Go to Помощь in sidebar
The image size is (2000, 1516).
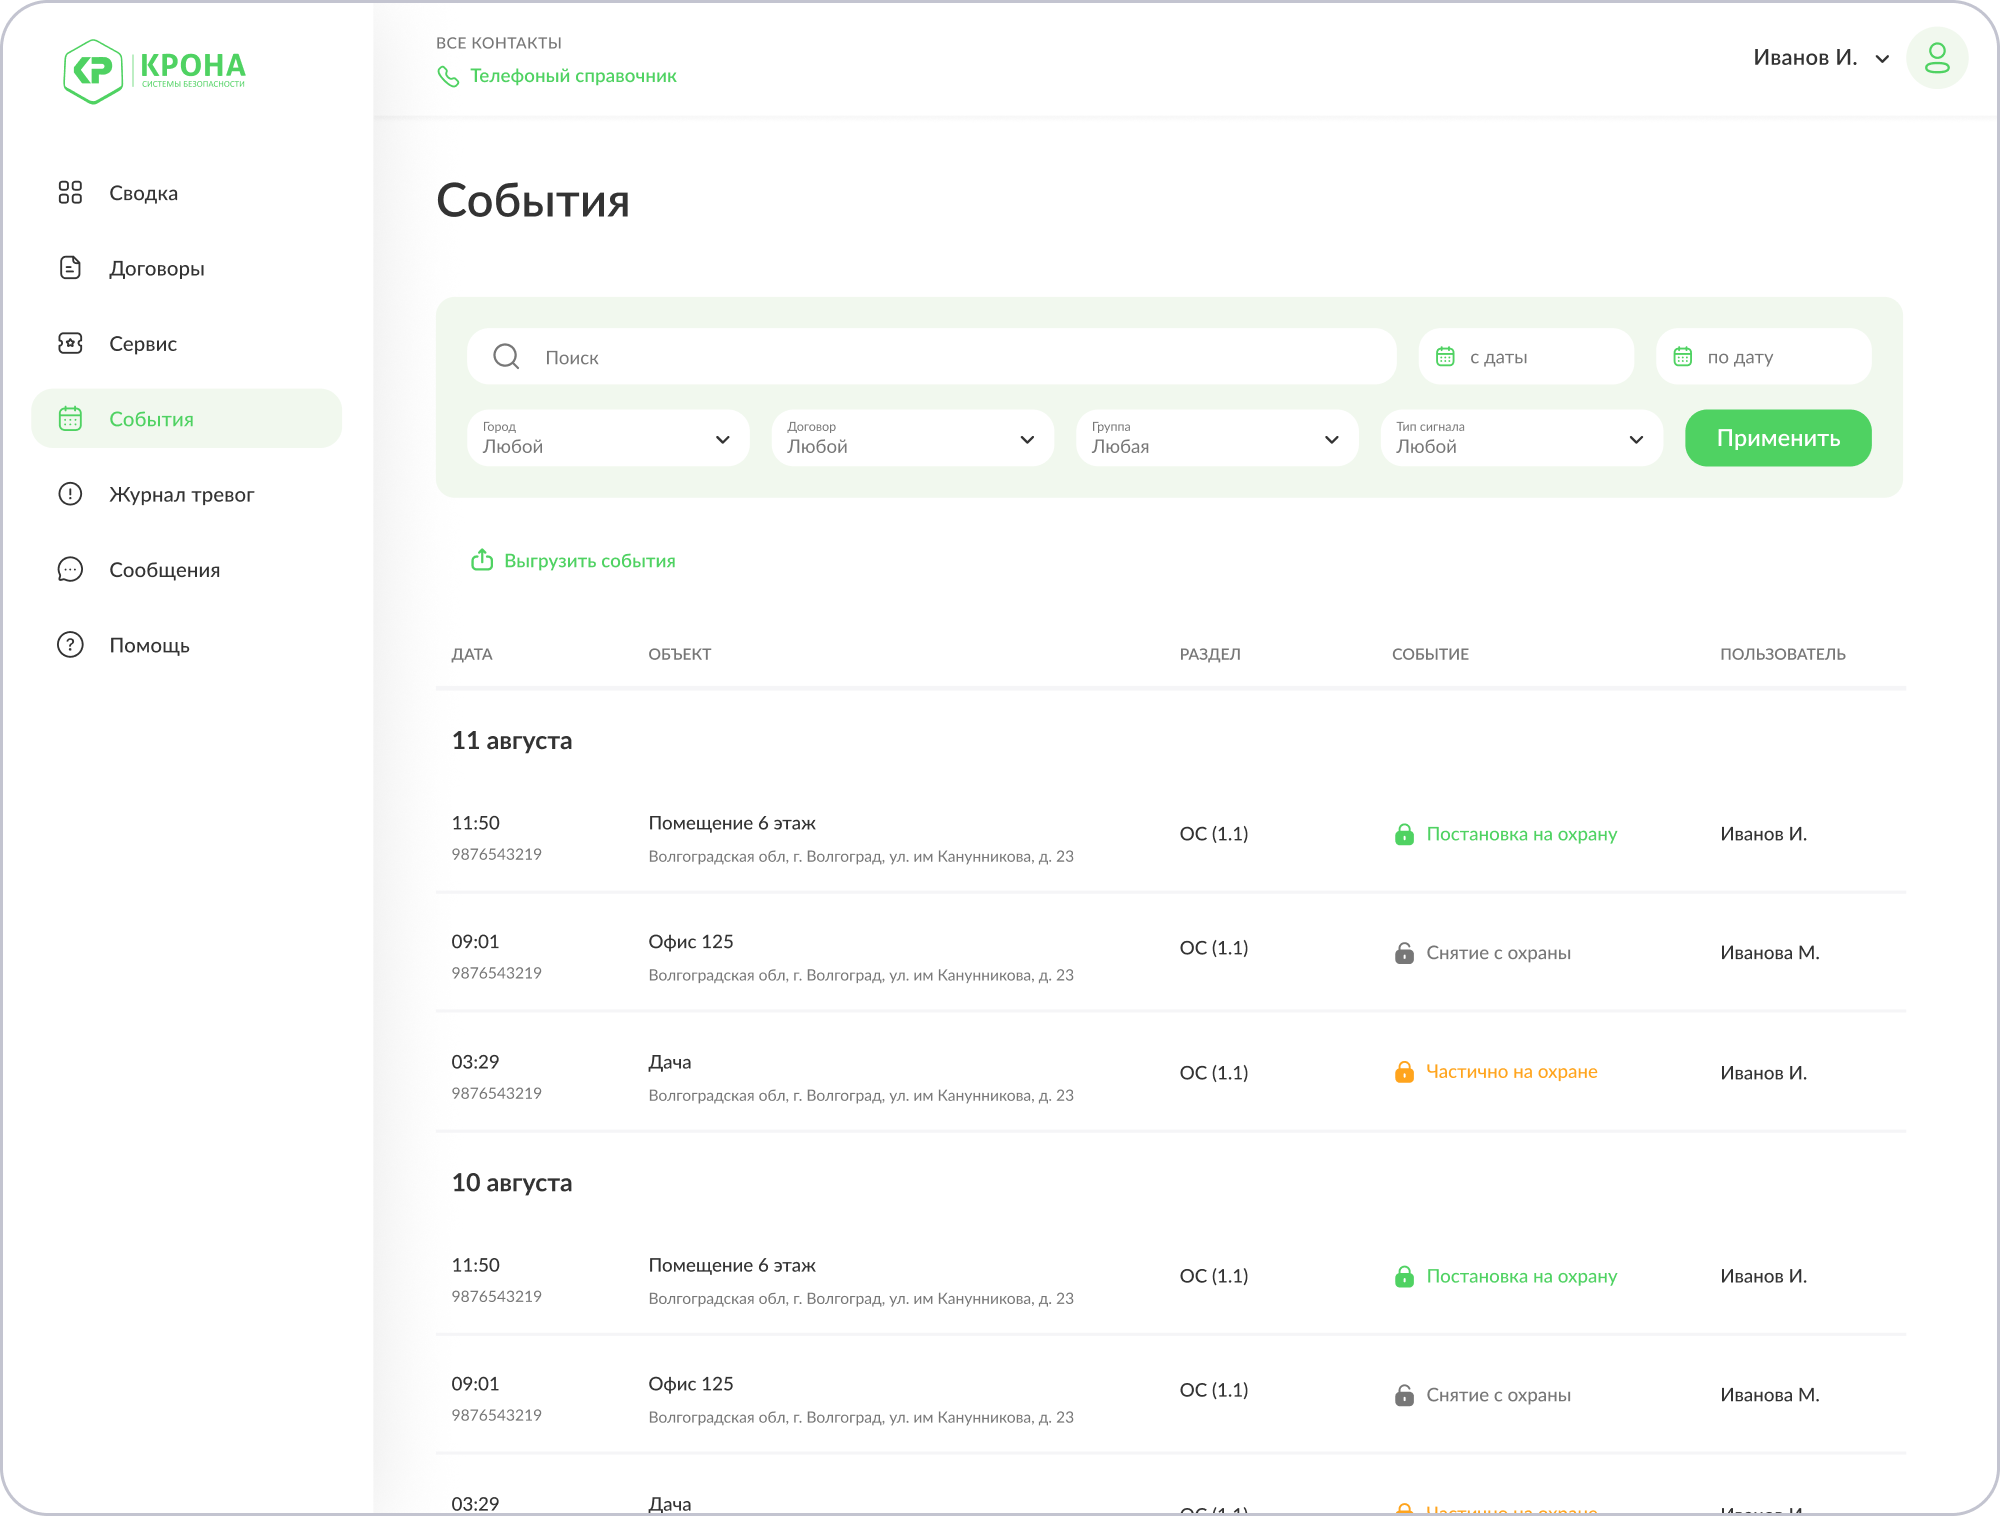(x=149, y=645)
